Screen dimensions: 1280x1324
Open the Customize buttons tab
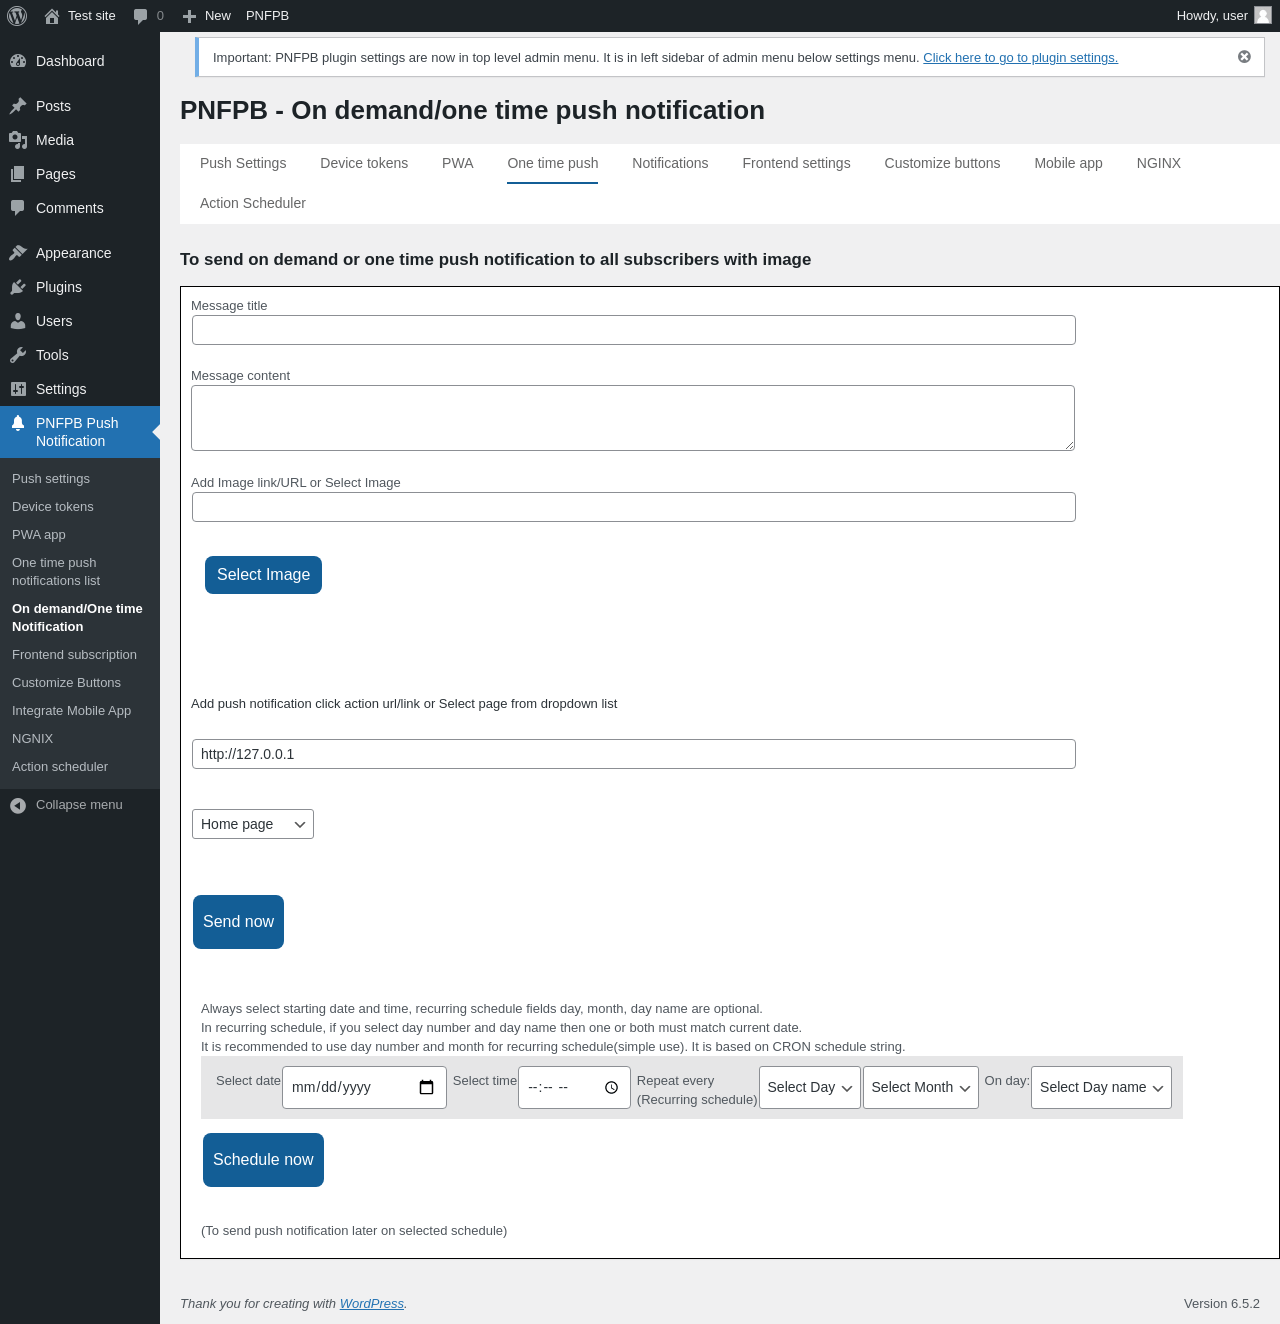(942, 163)
